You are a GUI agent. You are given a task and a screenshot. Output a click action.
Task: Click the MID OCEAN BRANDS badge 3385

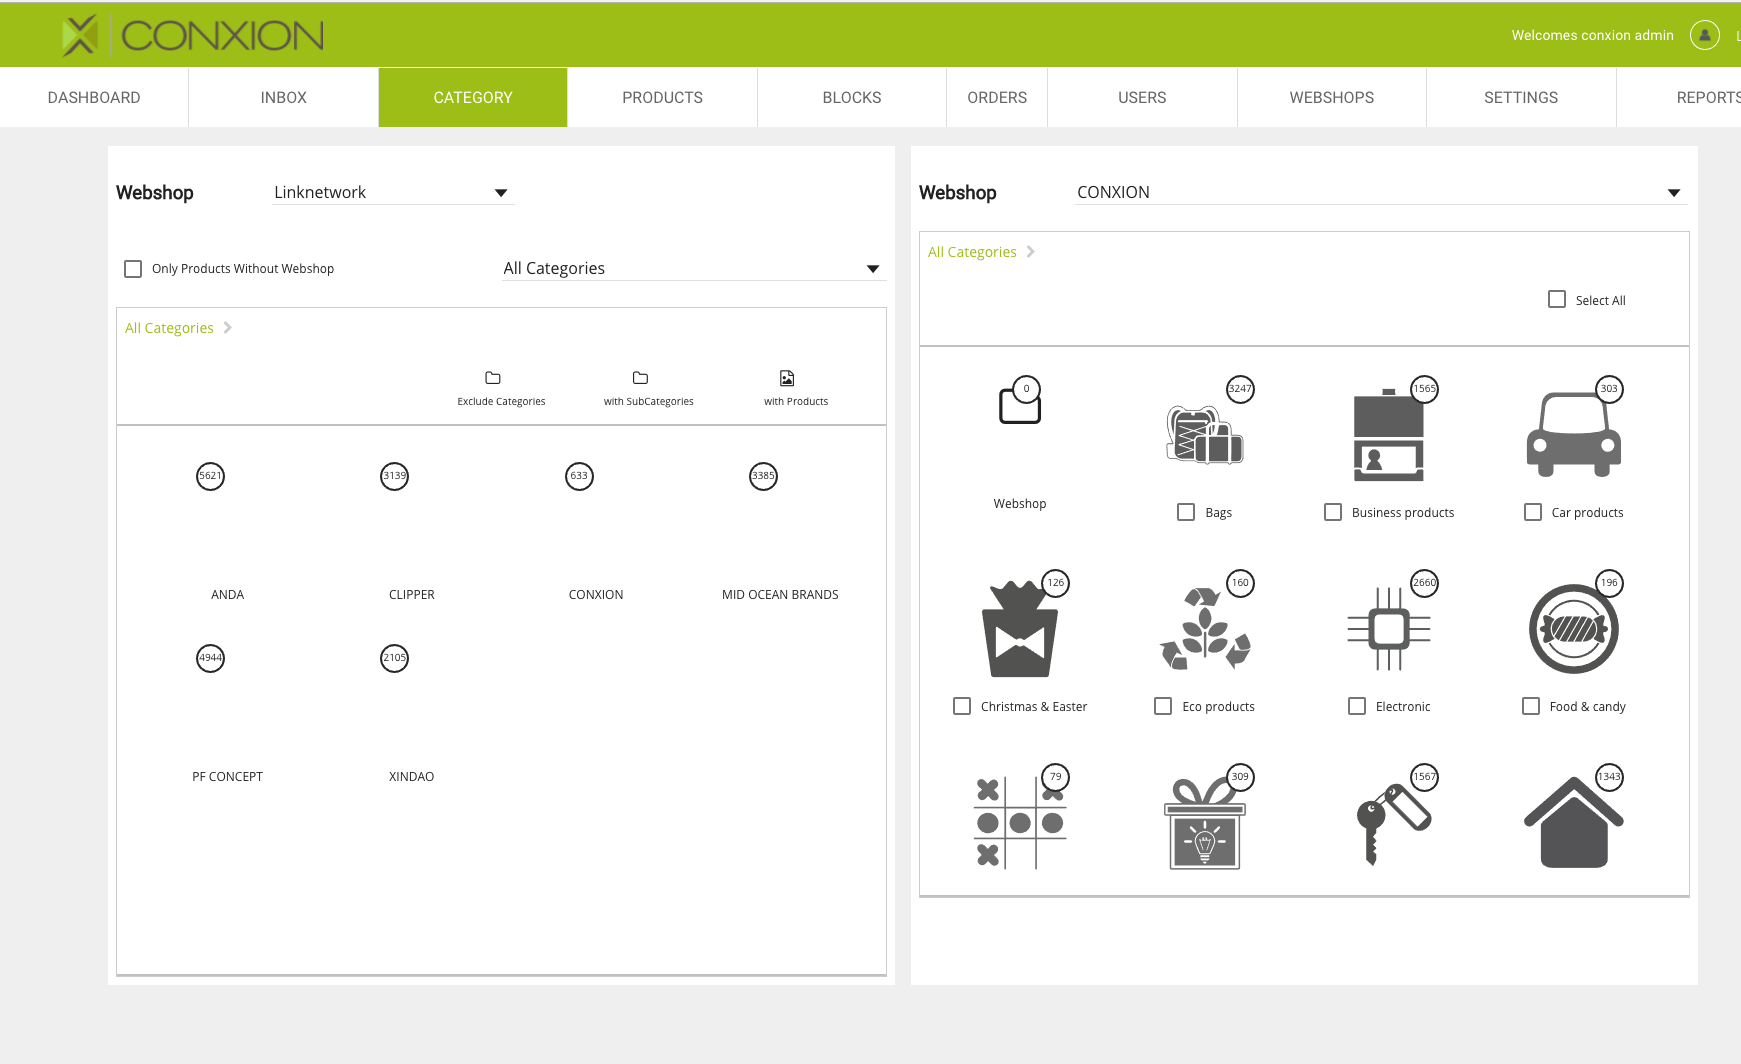coord(763,476)
